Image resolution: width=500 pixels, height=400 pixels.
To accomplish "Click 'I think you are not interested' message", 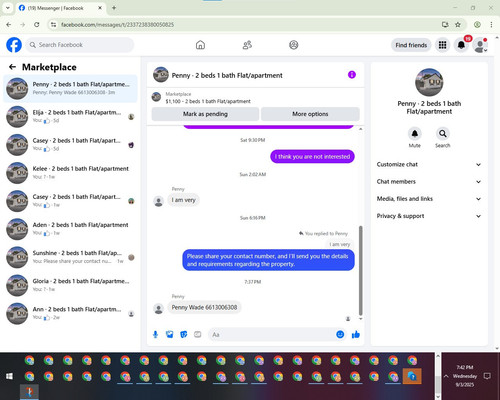I will point(312,156).
